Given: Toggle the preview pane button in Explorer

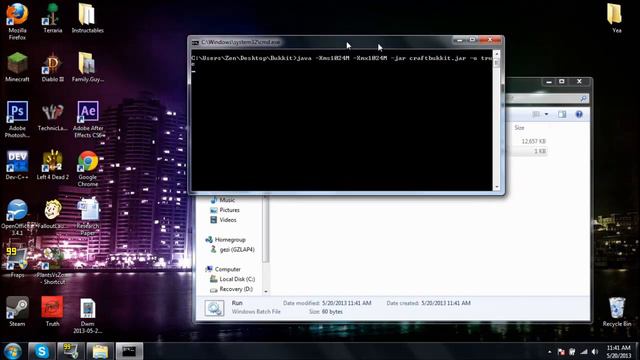Looking at the screenshot, I should coord(562,115).
